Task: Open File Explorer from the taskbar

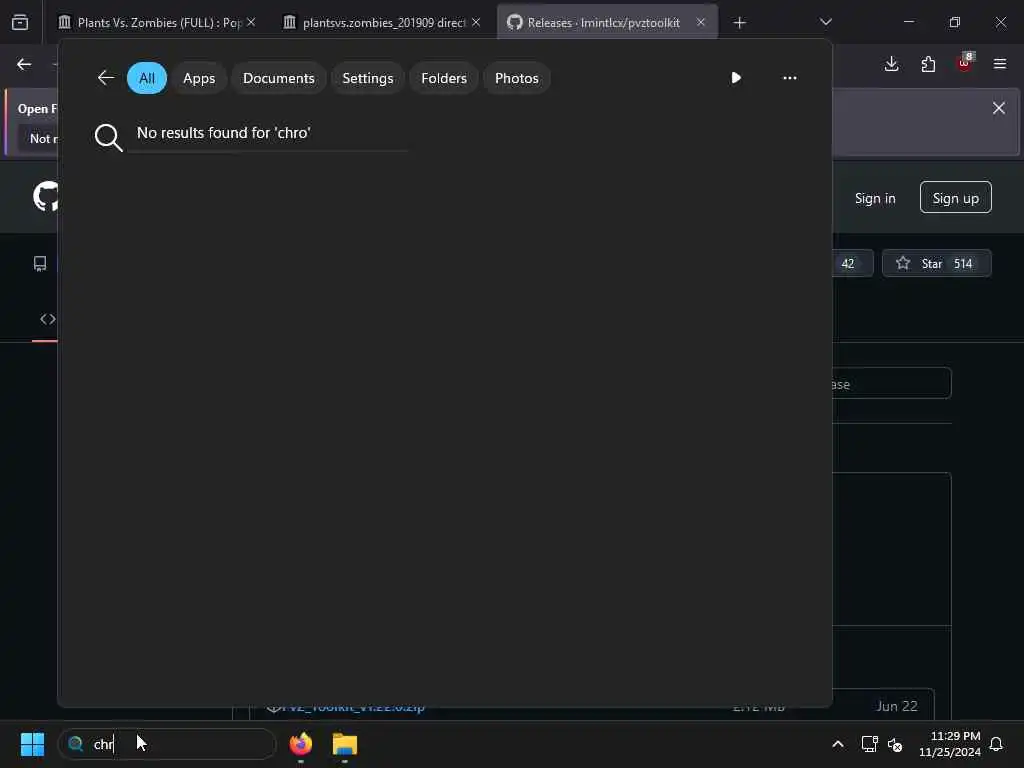Action: tap(345, 744)
